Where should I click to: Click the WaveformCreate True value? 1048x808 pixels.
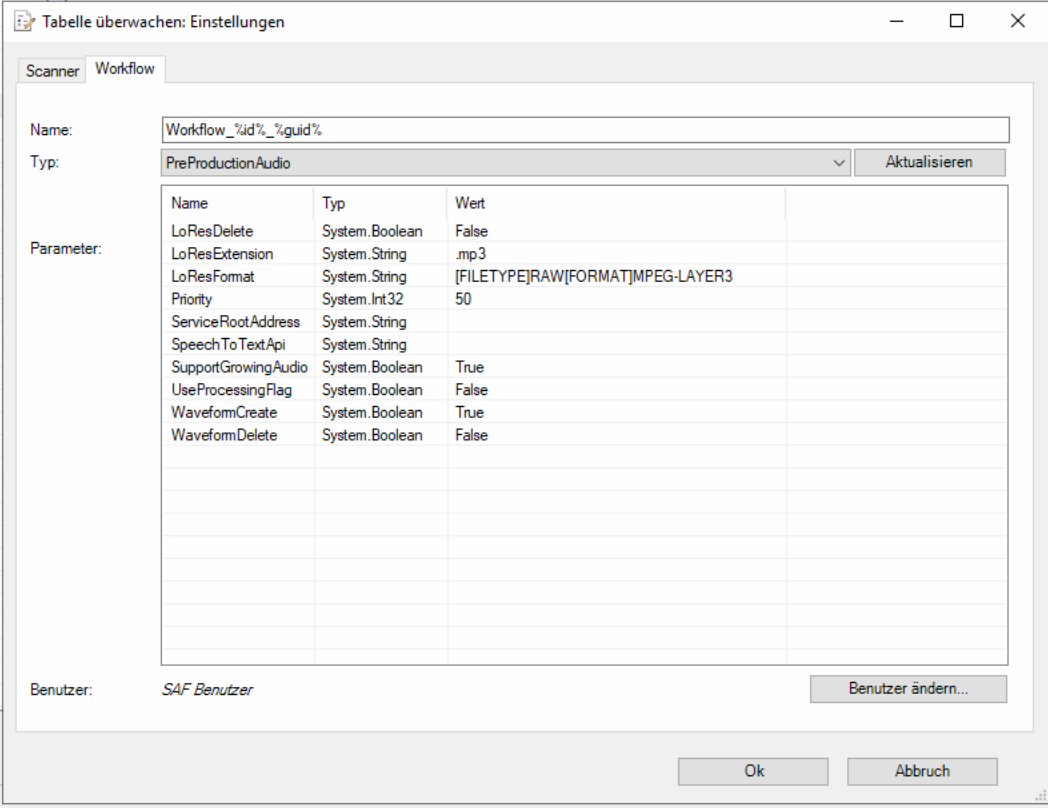tap(469, 412)
